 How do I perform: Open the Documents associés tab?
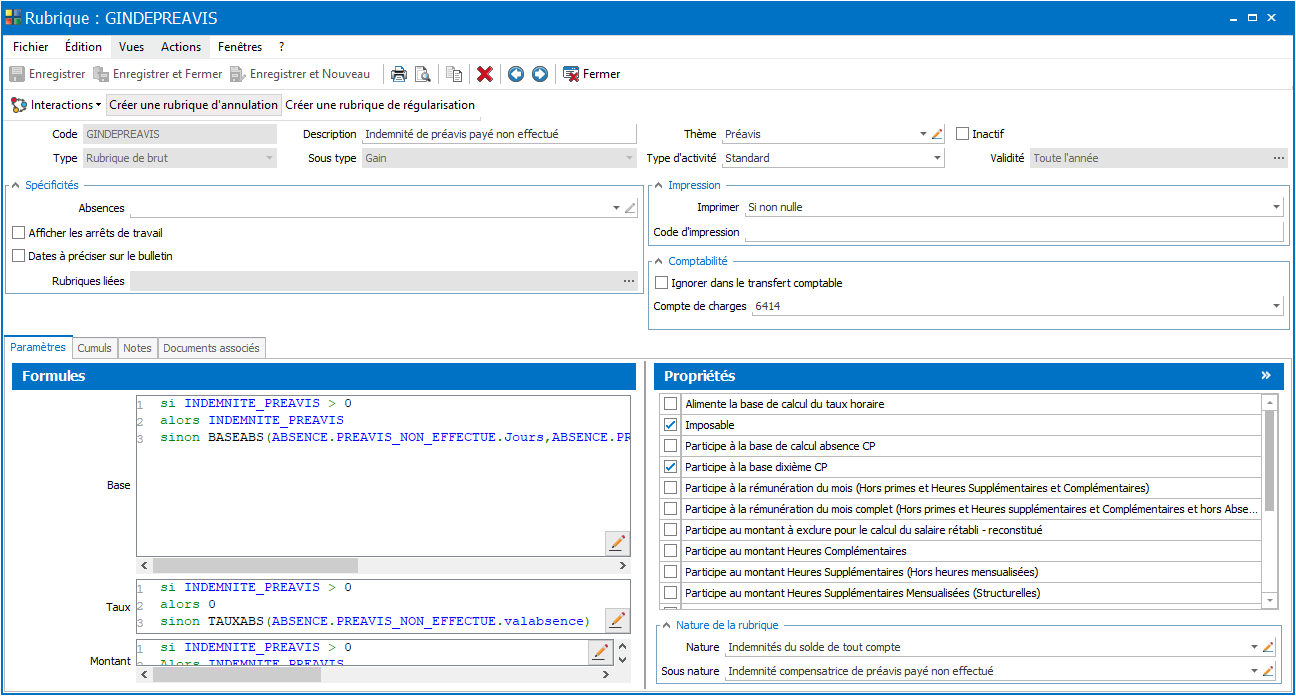211,348
